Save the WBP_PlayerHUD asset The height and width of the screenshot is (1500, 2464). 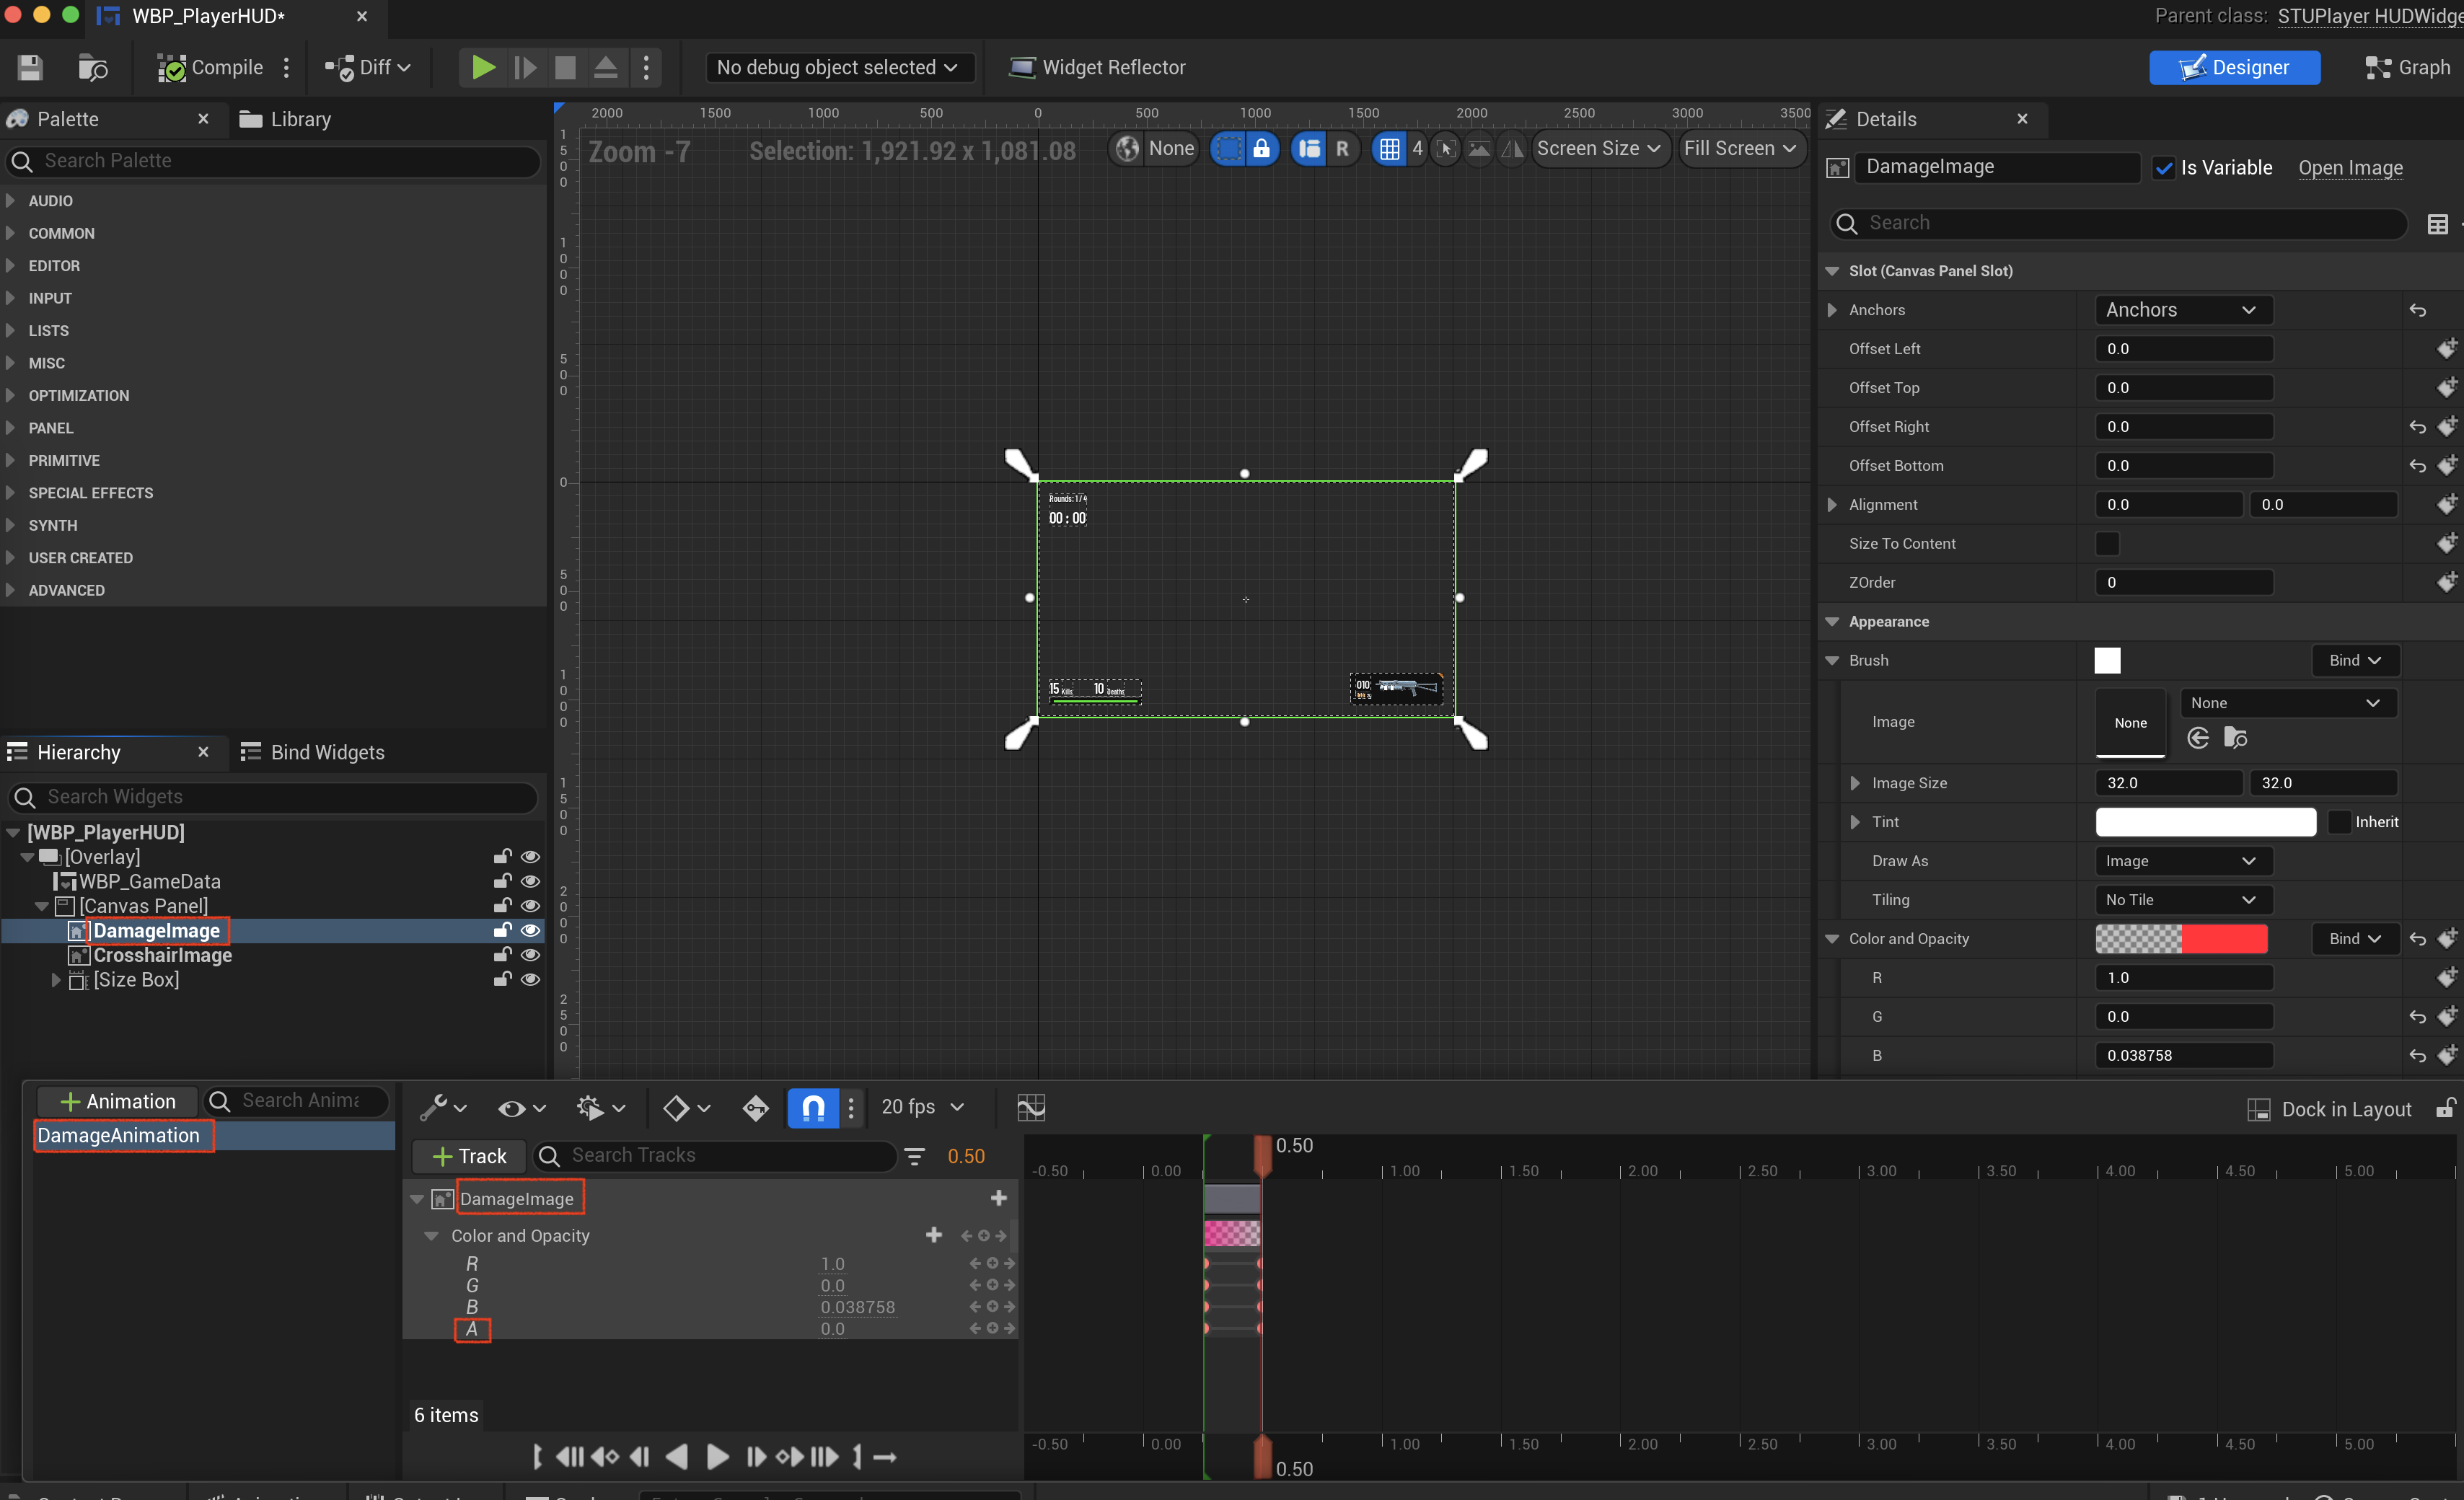coord(30,68)
